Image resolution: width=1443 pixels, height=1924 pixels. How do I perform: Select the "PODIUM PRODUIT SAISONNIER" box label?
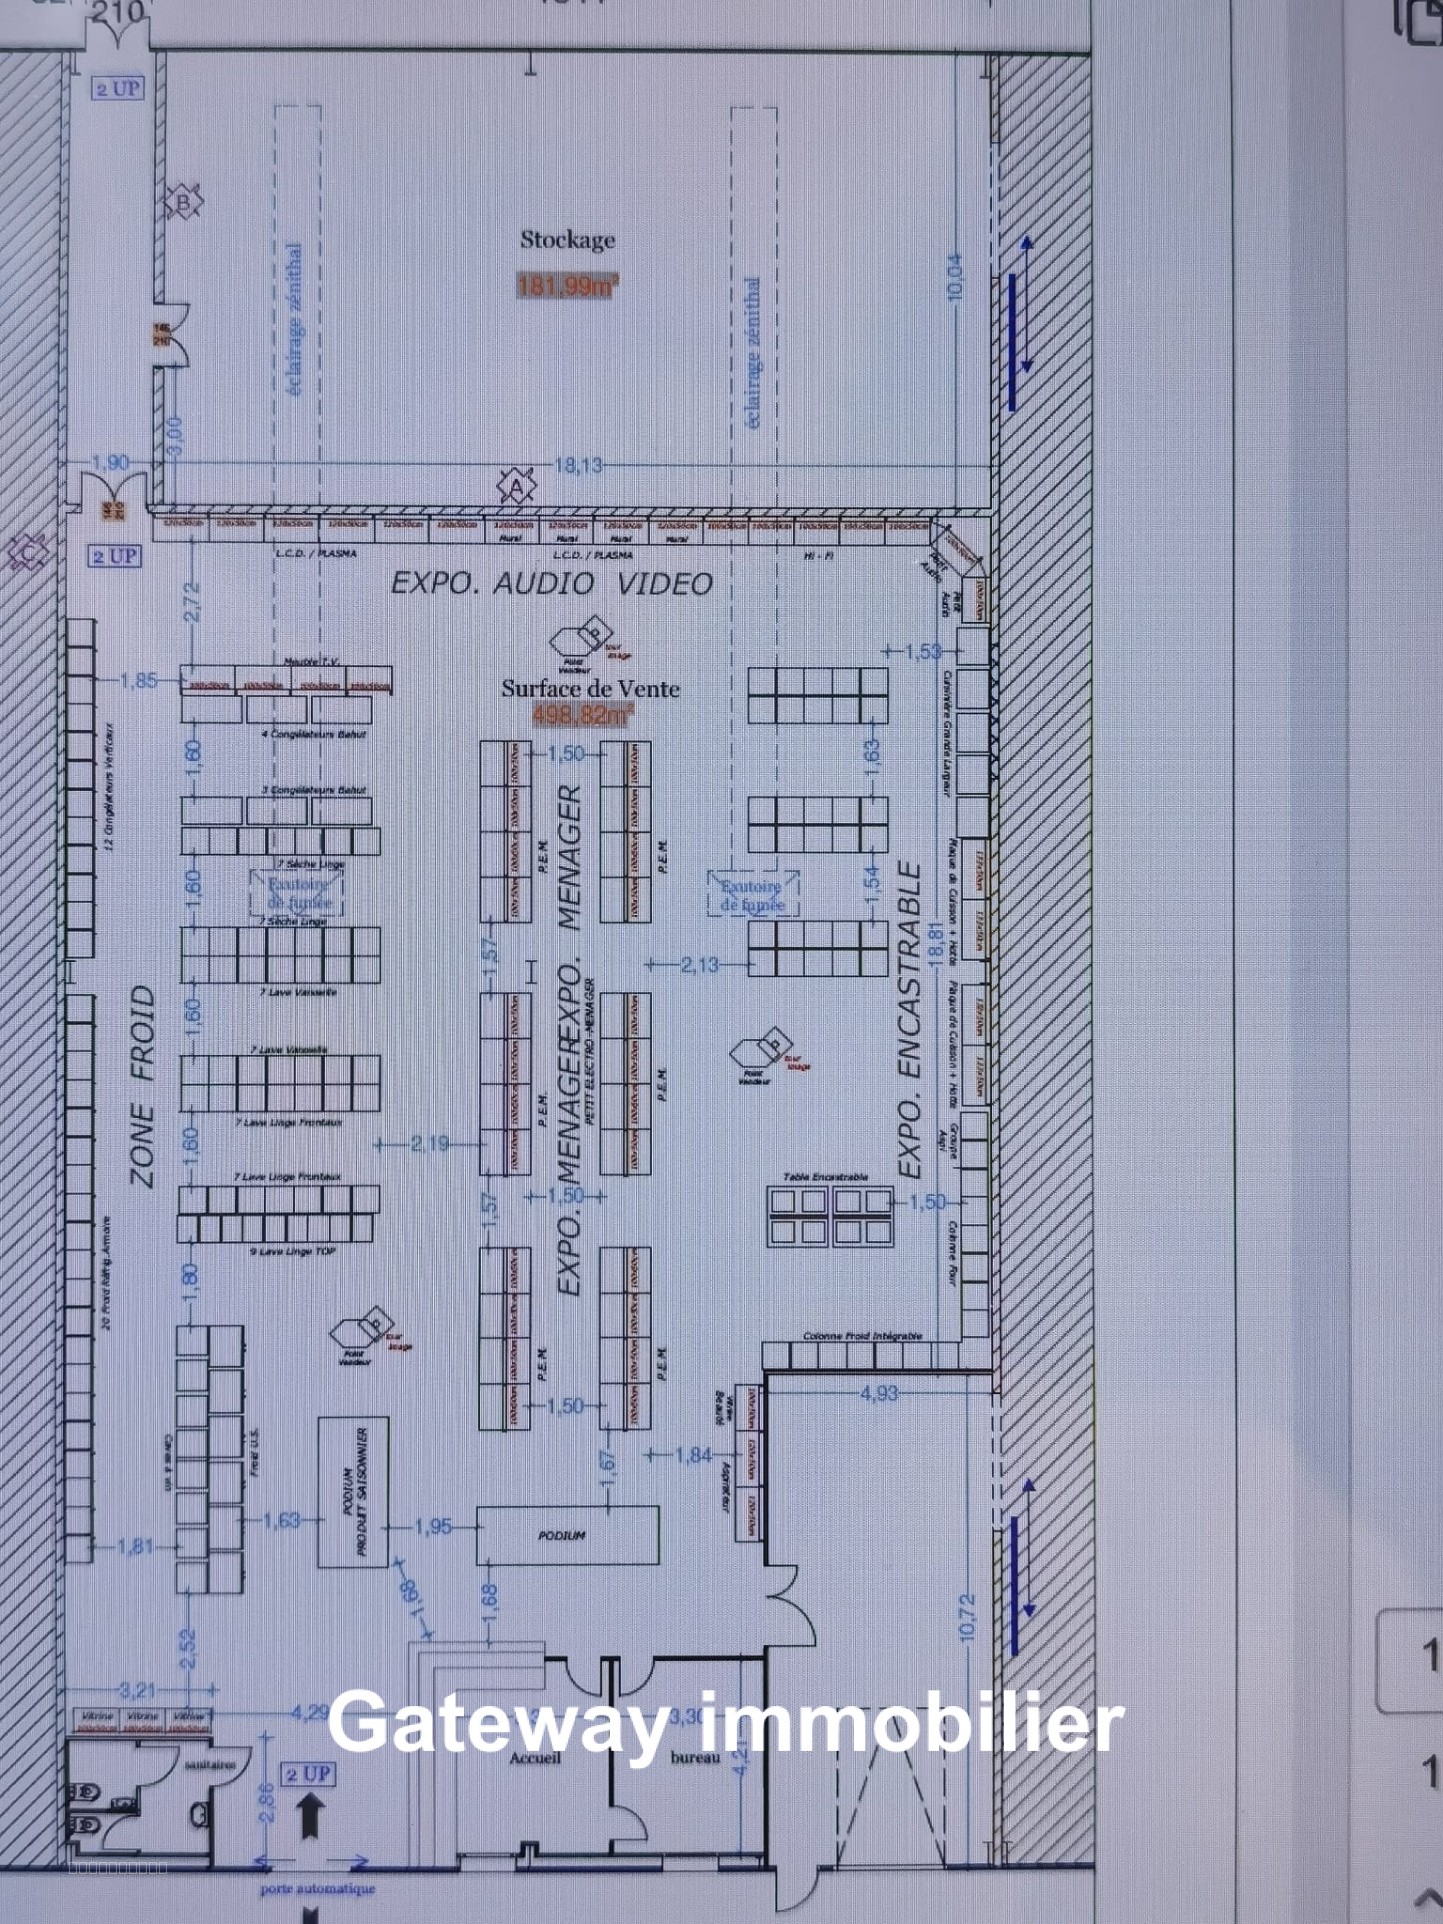tap(353, 1491)
